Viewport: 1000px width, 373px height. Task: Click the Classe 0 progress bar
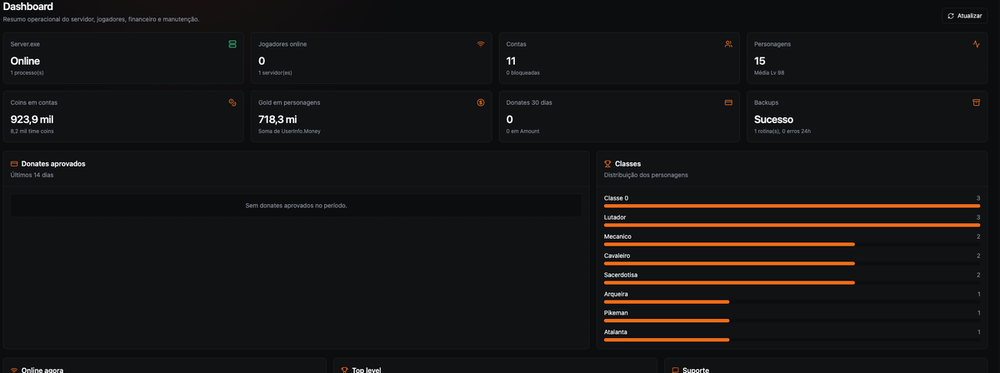(792, 206)
